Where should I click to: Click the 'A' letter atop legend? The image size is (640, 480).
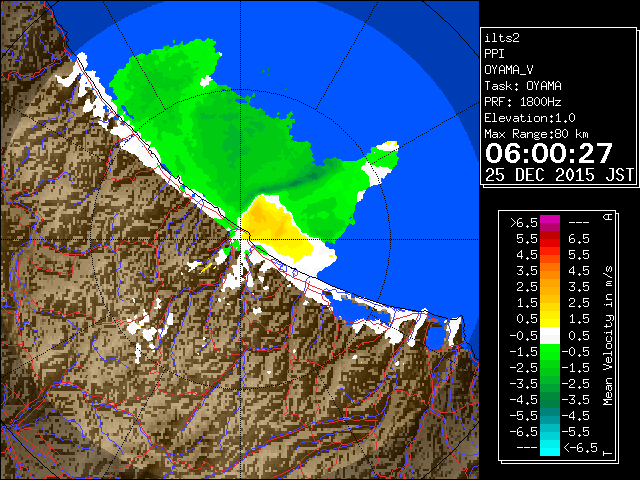coord(608,217)
